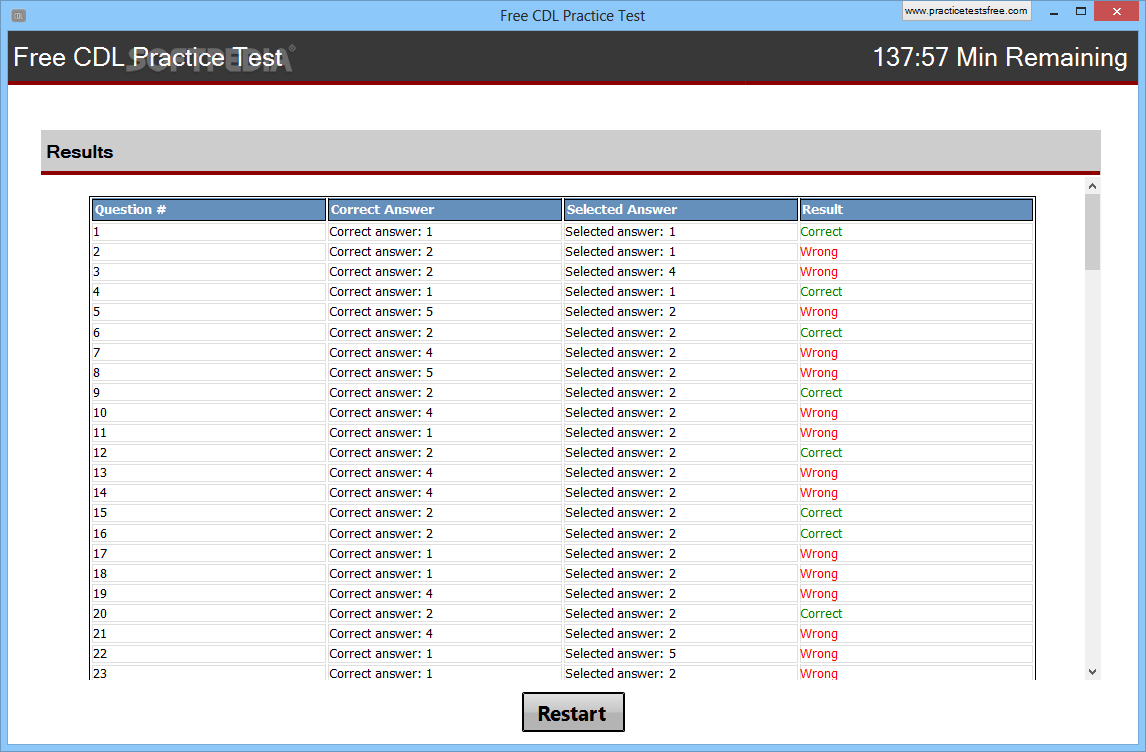1146x752 pixels.
Task: Click the 137:57 Min Remaining timer
Action: (1000, 57)
